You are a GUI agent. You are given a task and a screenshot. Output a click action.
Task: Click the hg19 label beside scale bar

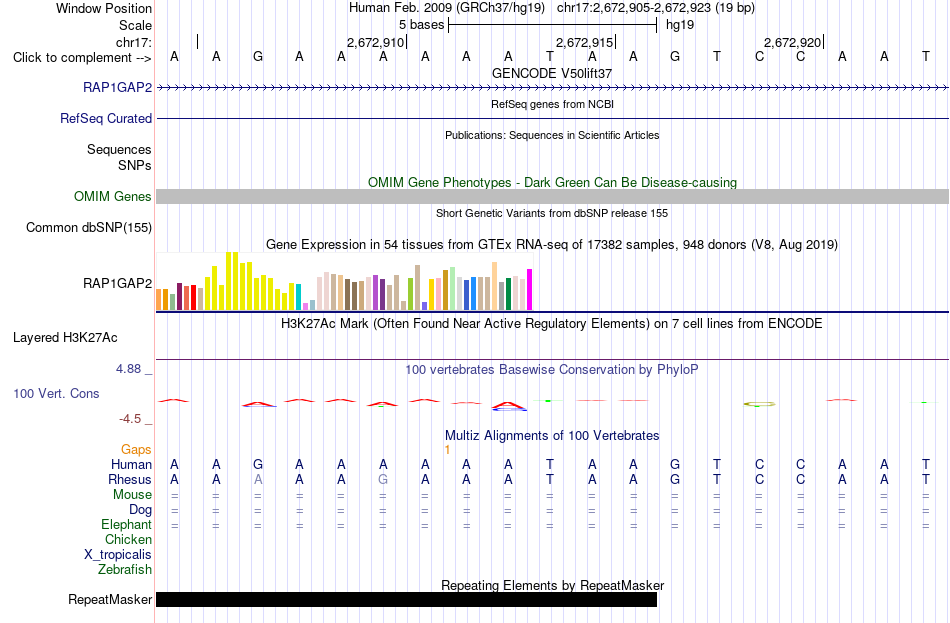pos(680,25)
